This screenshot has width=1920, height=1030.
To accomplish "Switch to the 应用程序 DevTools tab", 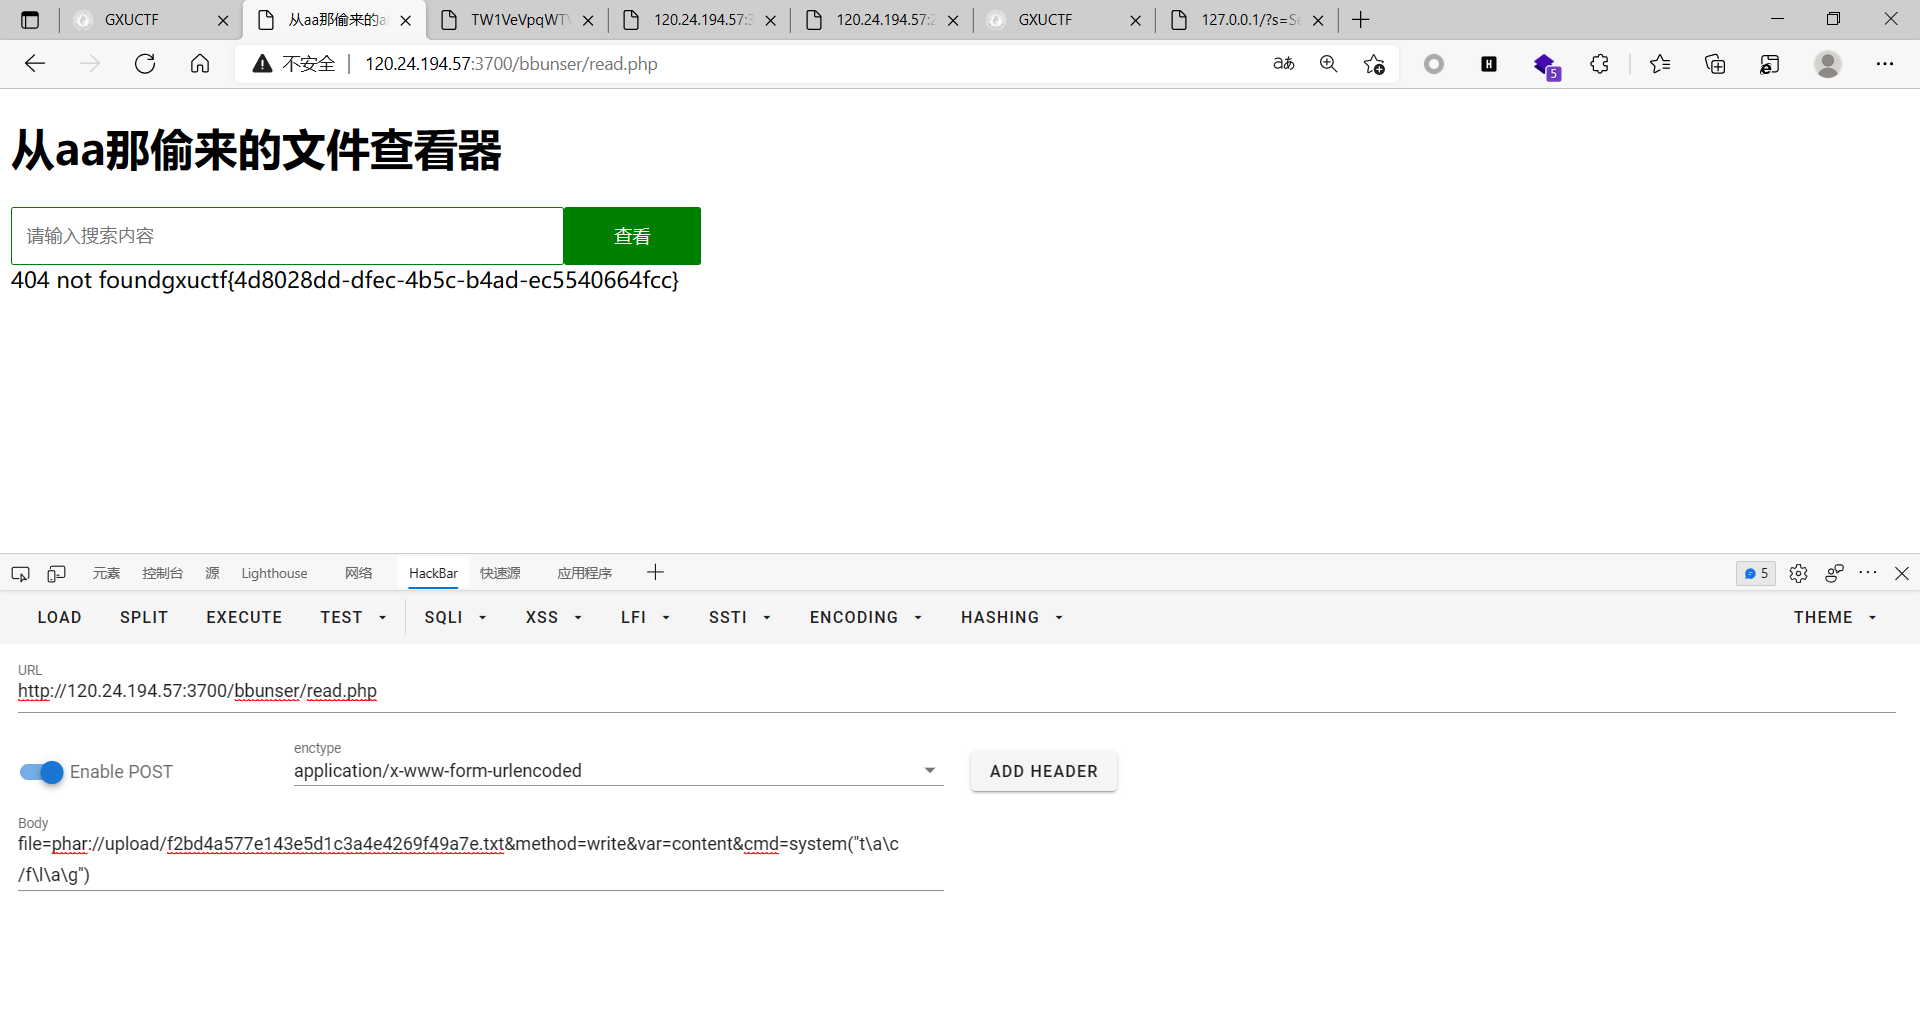I will point(585,573).
